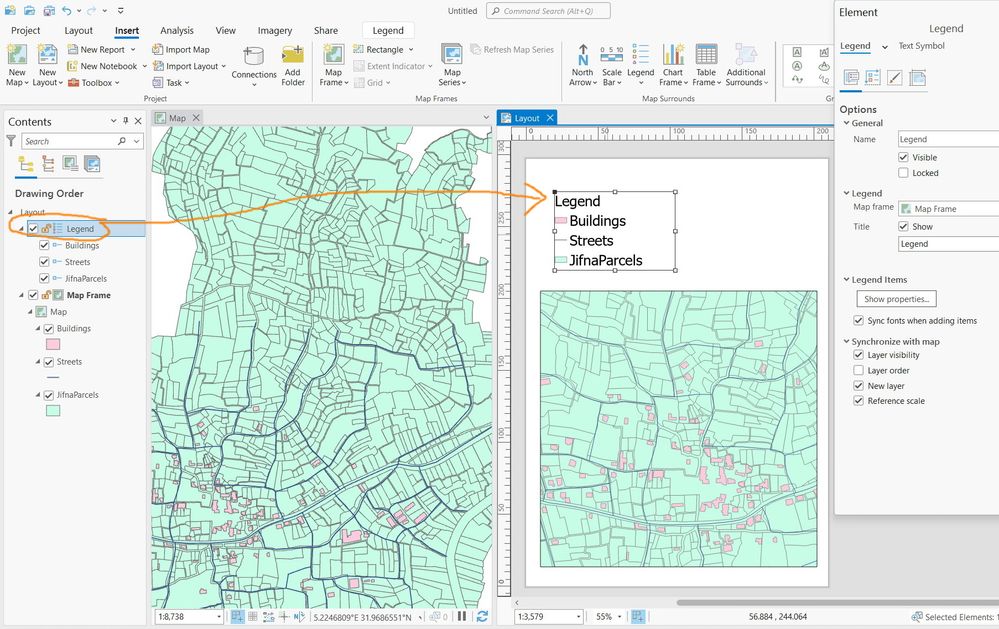Insert a Scale Bar element
This screenshot has height=629, width=999.
[611, 64]
